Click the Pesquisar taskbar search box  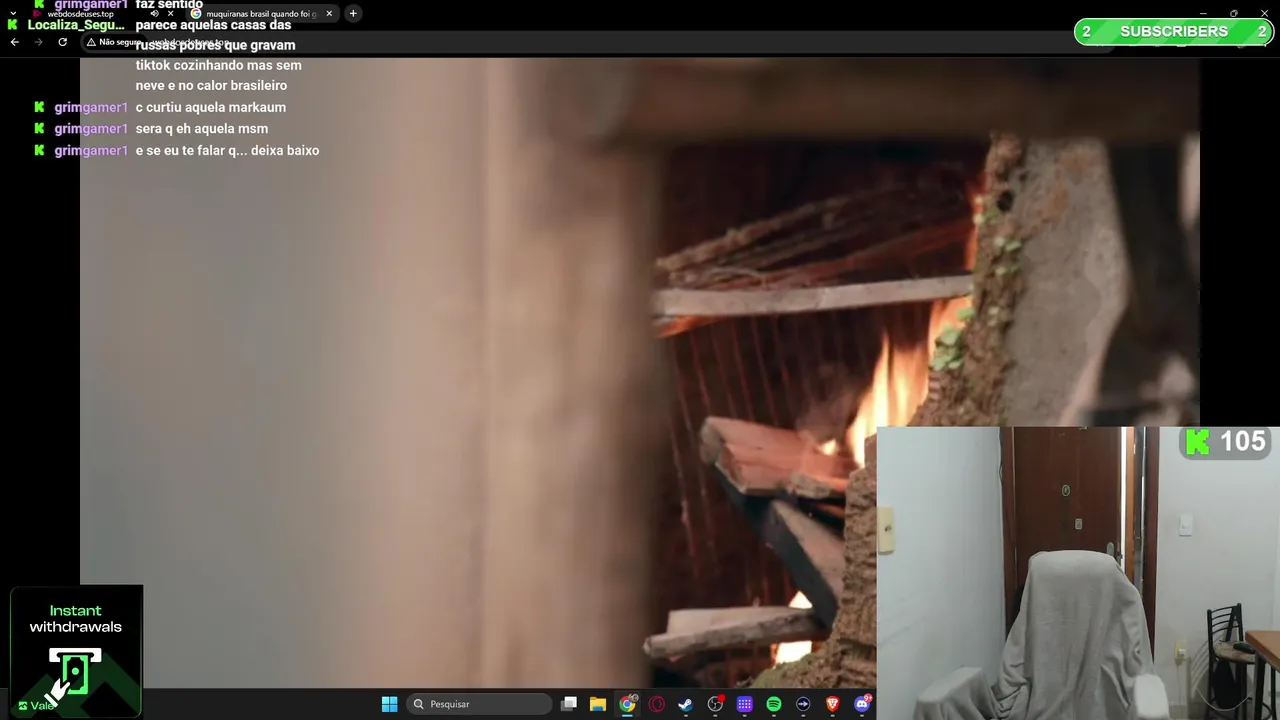479,704
